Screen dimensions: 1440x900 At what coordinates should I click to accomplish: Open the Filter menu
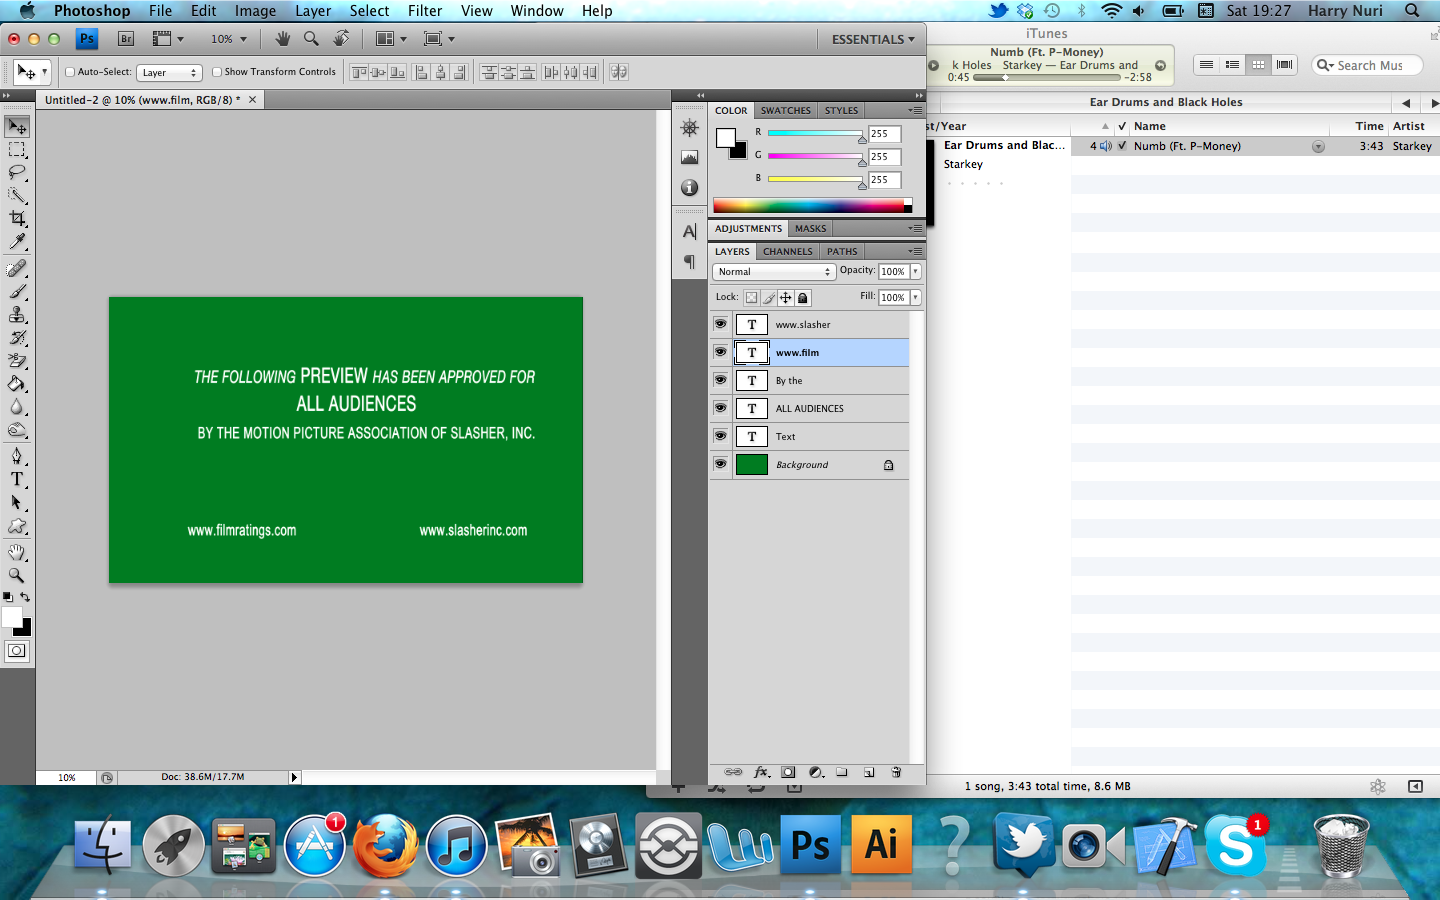pos(425,11)
